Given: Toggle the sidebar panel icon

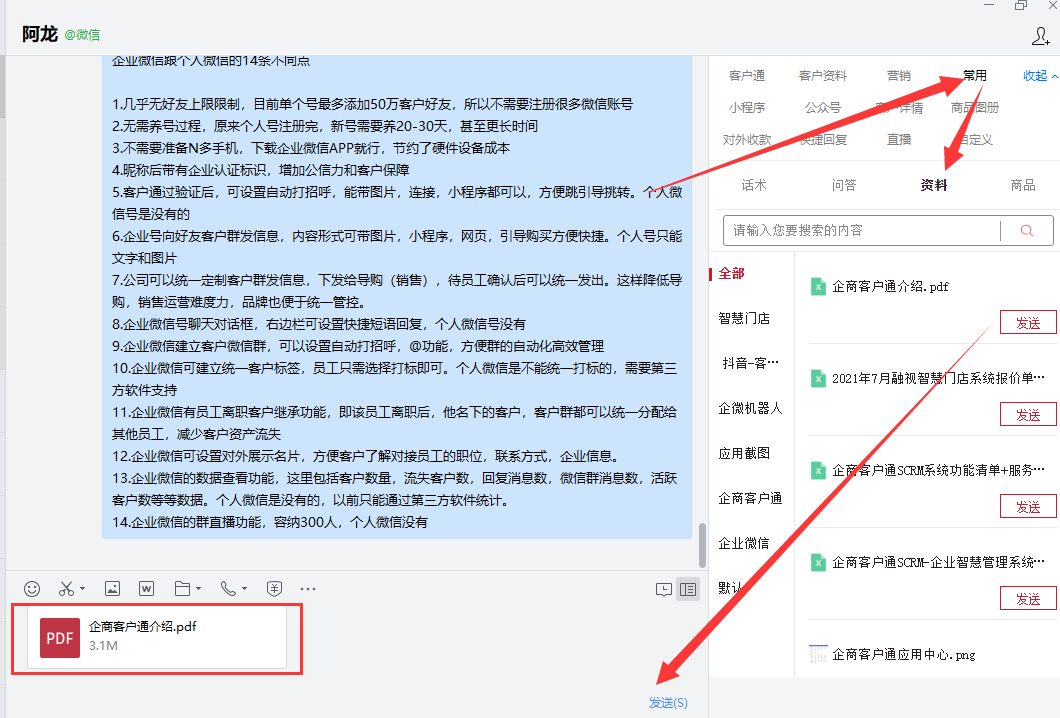Looking at the screenshot, I should click(x=688, y=590).
